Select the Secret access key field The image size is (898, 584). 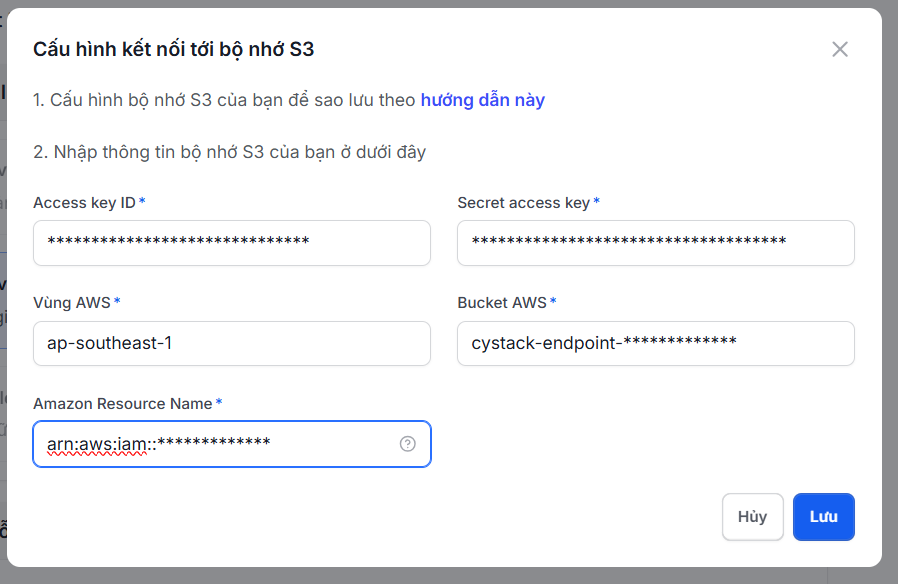point(655,242)
